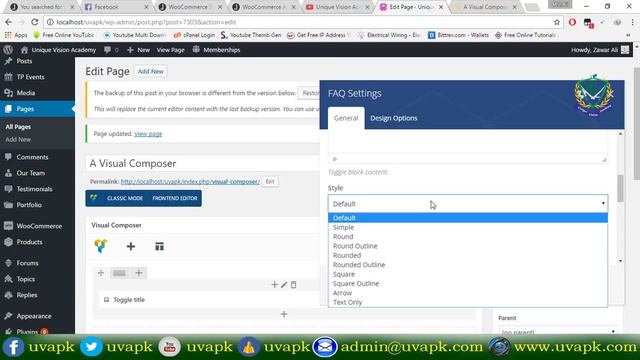Open cPanel Login bookmark

point(194,35)
